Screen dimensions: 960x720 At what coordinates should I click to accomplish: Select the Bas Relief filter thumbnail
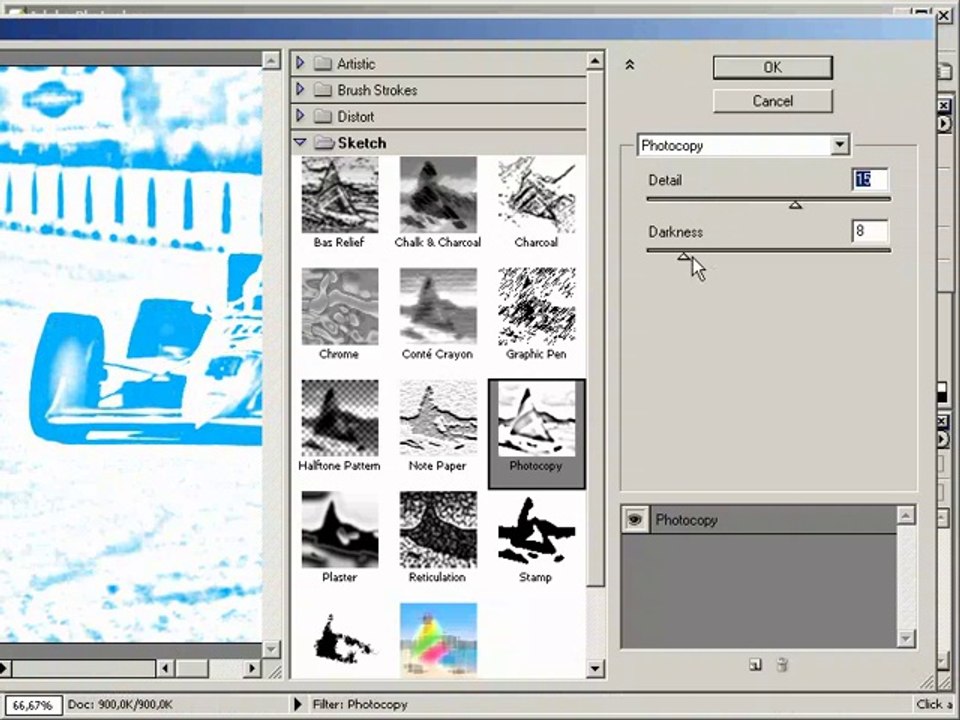pyautogui.click(x=340, y=195)
